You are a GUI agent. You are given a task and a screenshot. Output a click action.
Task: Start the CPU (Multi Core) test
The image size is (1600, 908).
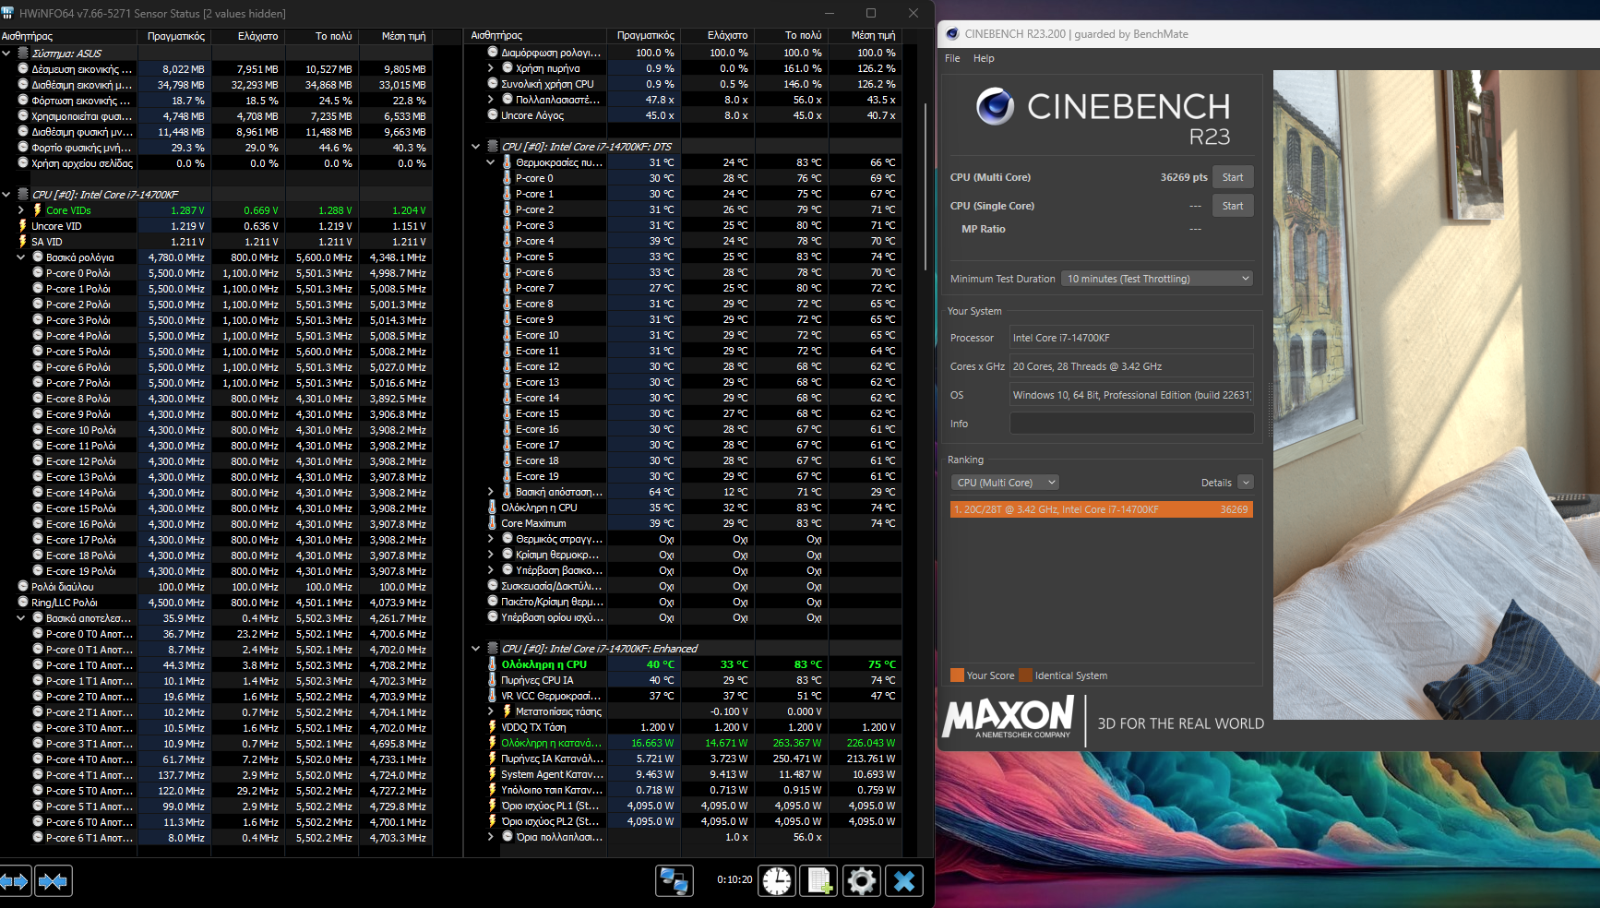click(x=1233, y=177)
